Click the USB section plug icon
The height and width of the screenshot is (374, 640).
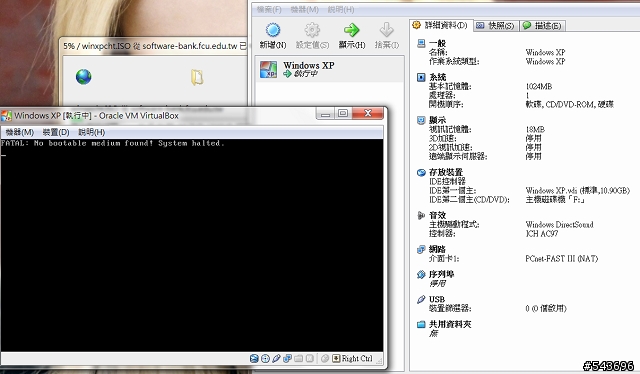[x=421, y=299]
